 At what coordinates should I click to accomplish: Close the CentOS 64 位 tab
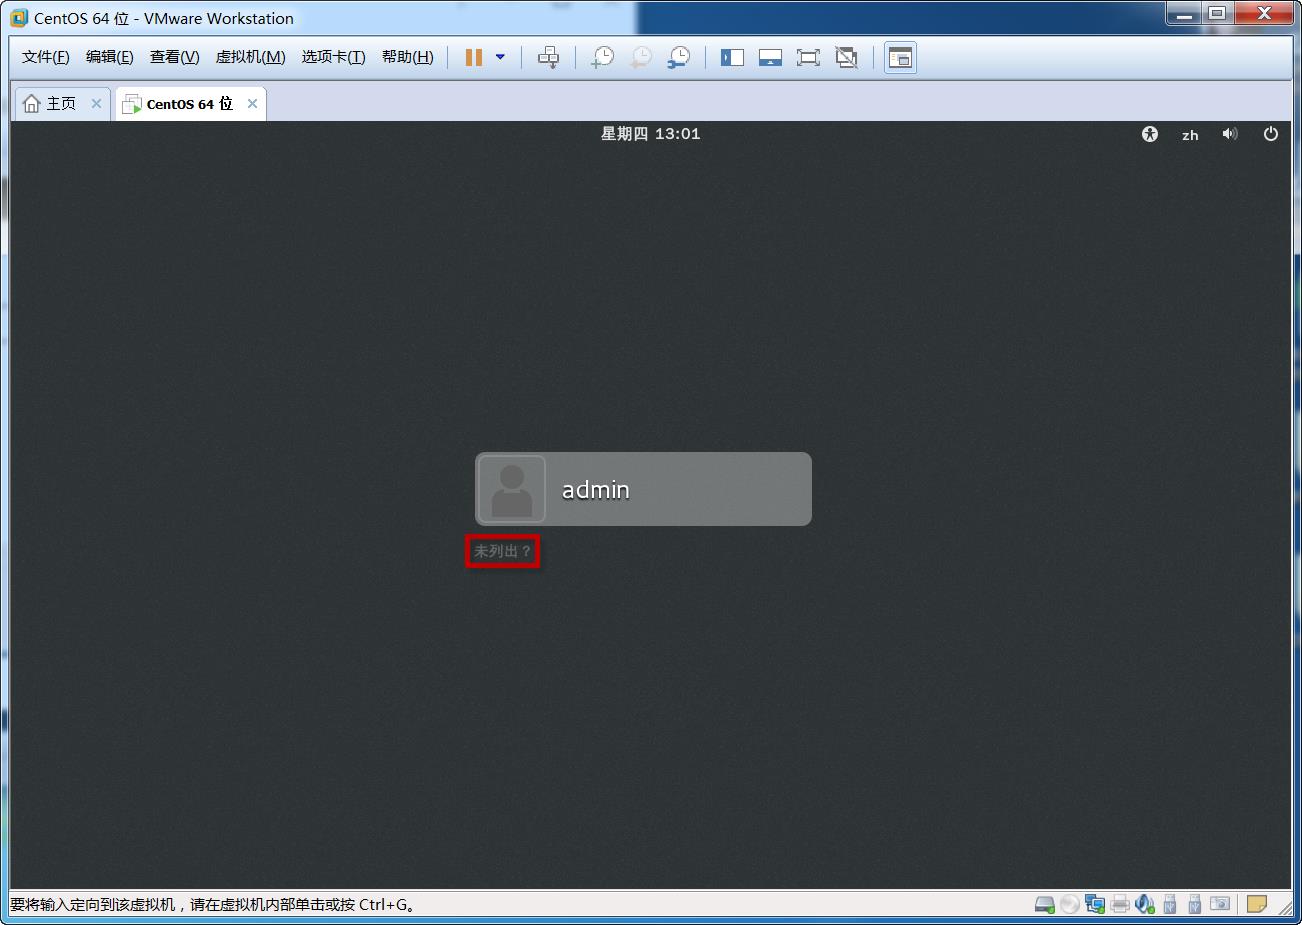[252, 103]
